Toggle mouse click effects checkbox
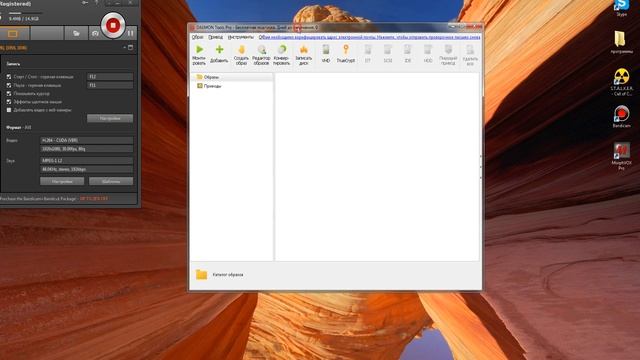 pyautogui.click(x=9, y=102)
